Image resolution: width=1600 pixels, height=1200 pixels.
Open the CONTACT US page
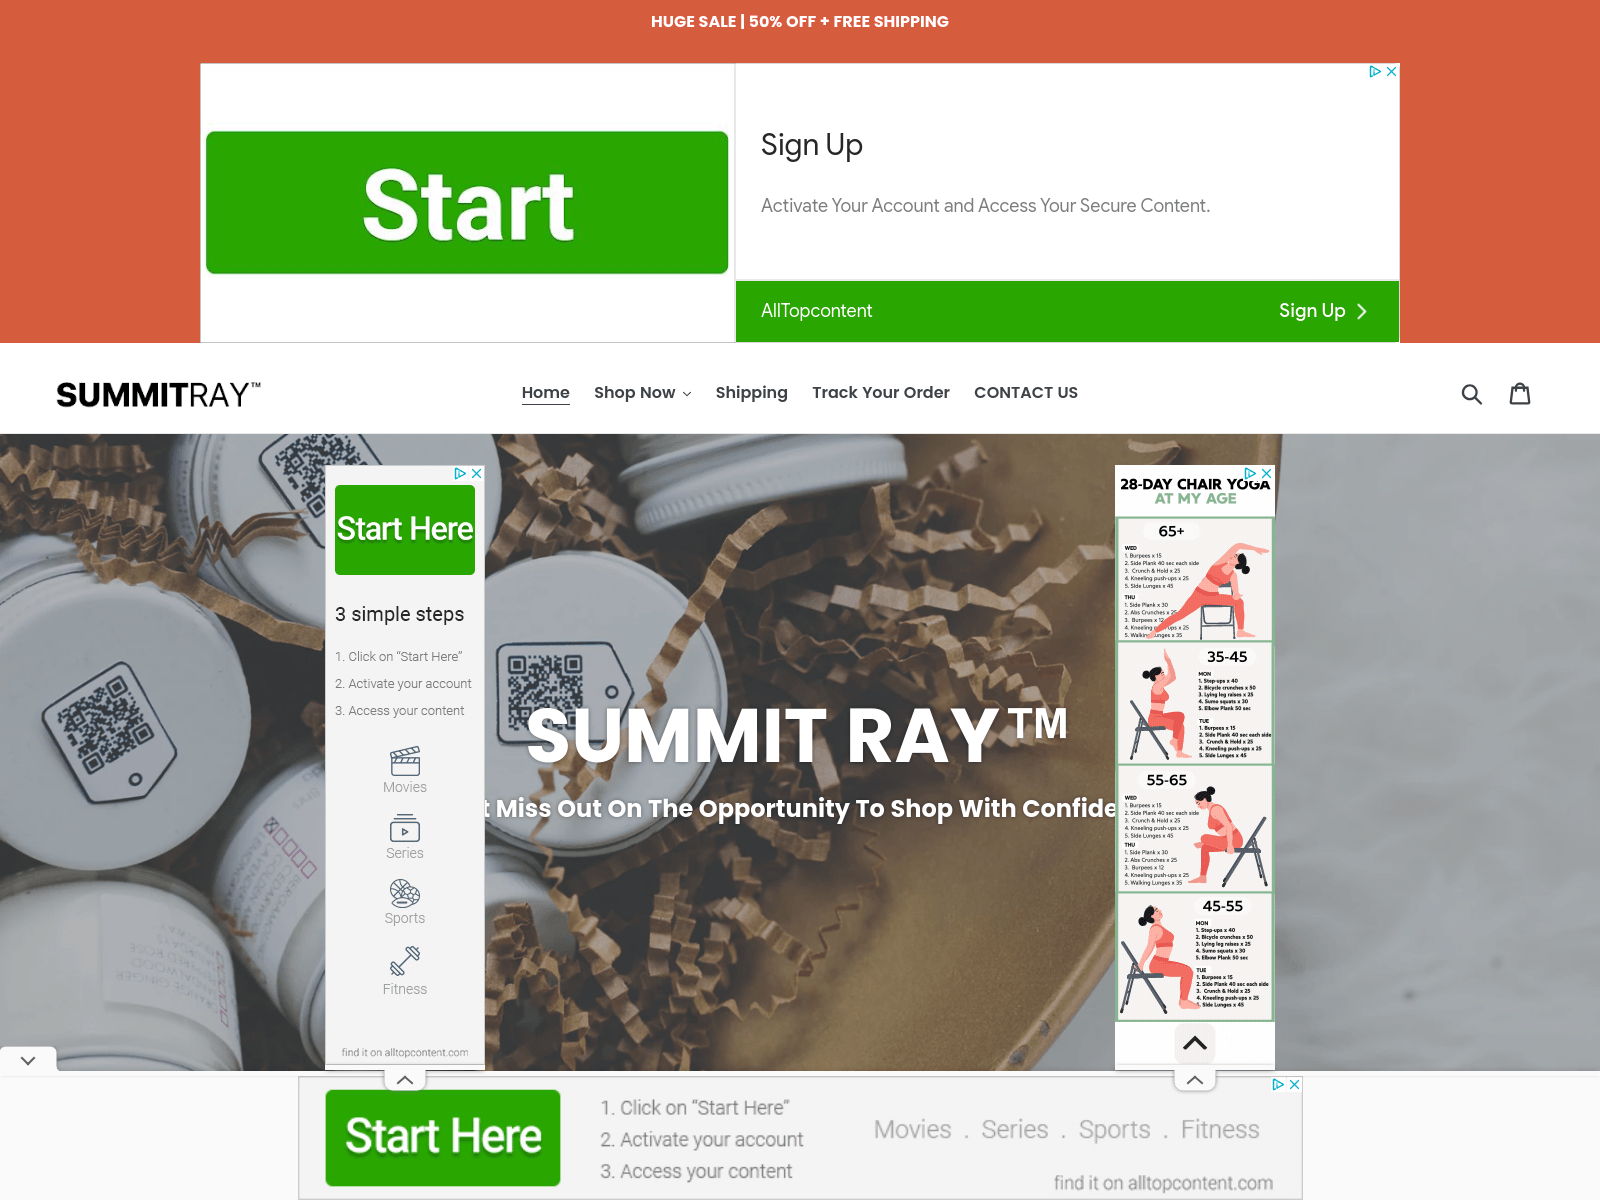tap(1026, 393)
